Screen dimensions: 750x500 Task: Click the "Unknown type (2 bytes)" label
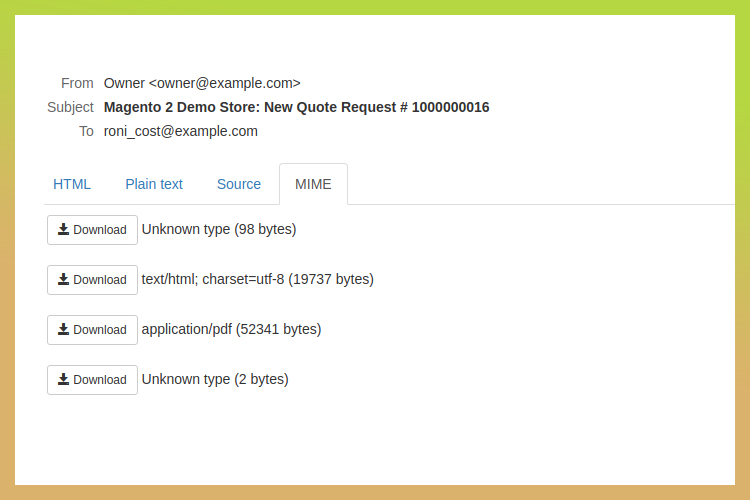(215, 379)
